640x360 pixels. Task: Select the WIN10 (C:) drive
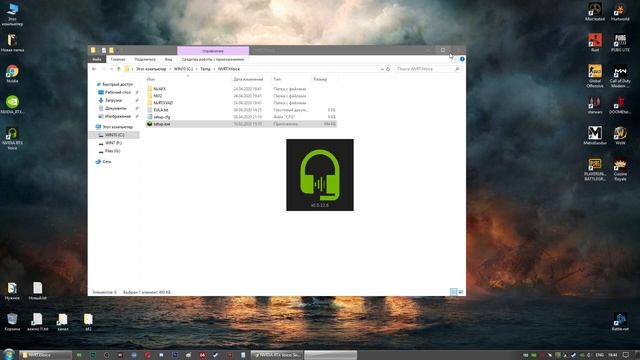pyautogui.click(x=114, y=135)
